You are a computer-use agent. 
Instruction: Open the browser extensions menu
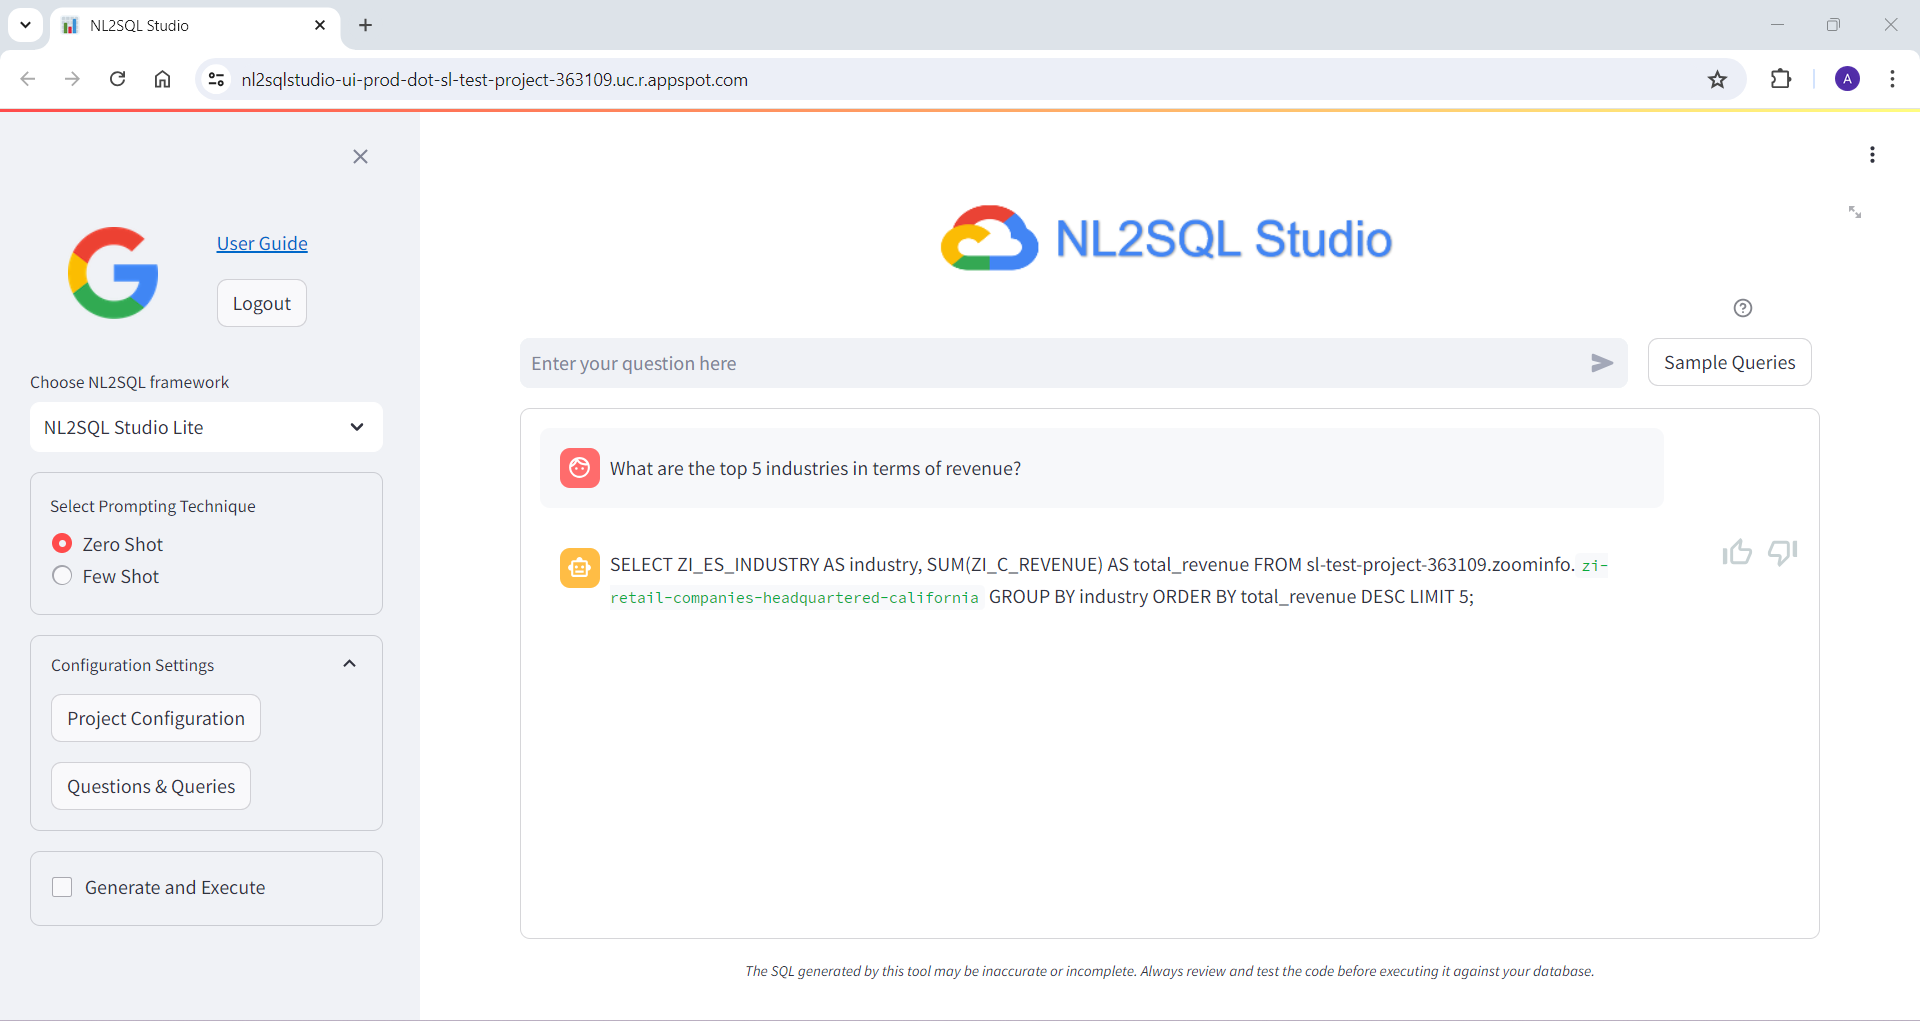[1781, 79]
